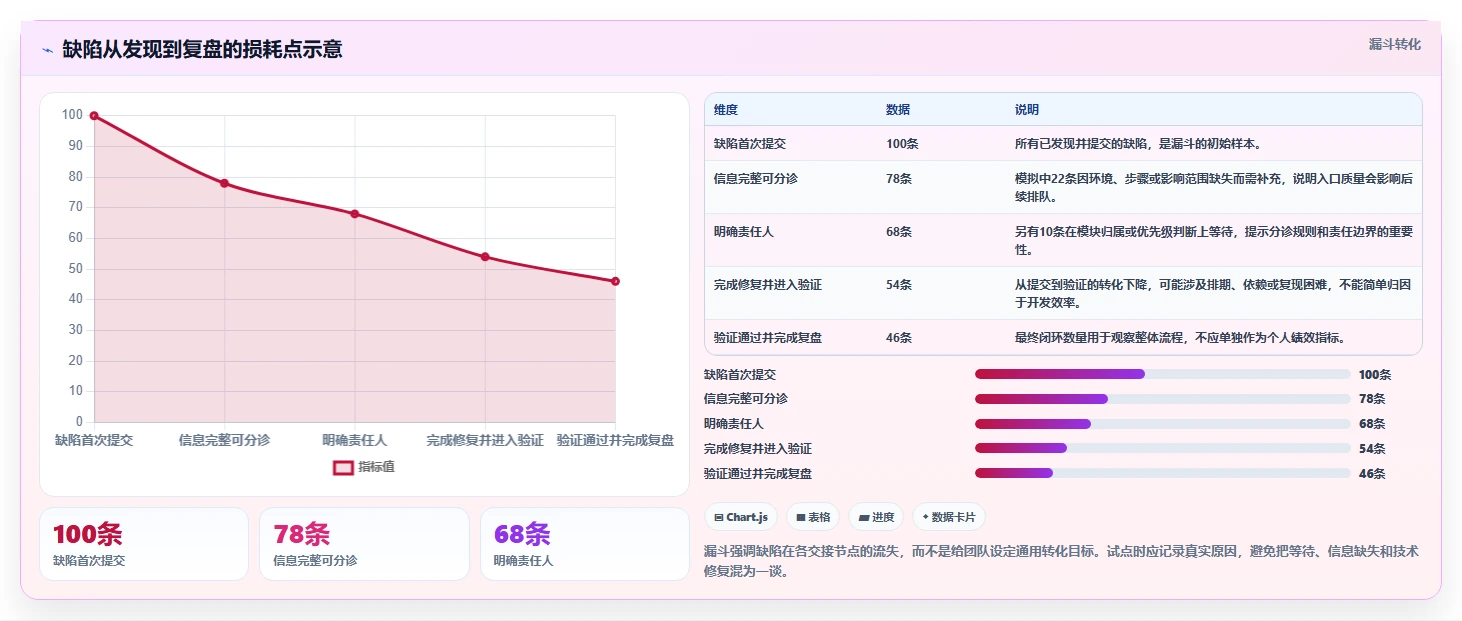Click the table data cell 78条

coord(899,178)
